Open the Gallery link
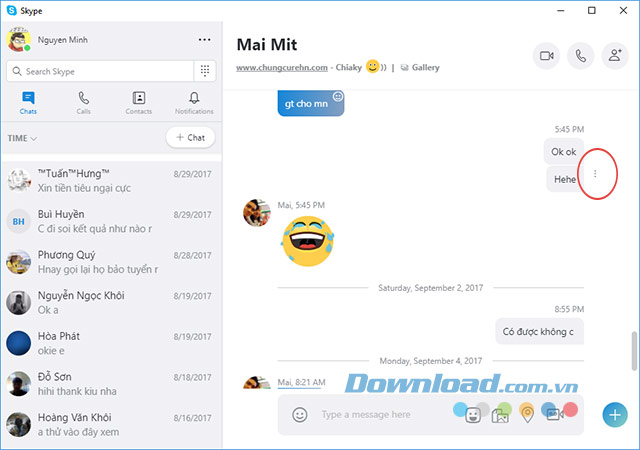This screenshot has height=450, width=640. (425, 67)
